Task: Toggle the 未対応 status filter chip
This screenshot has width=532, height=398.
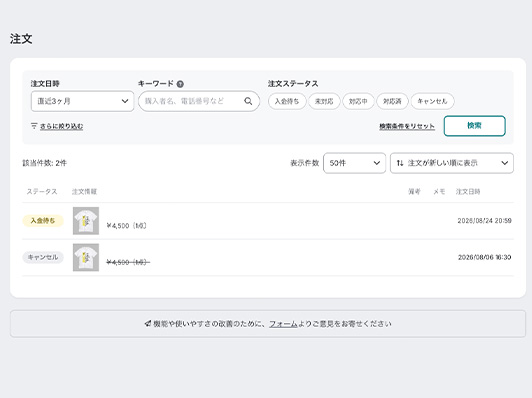Action: [x=324, y=101]
